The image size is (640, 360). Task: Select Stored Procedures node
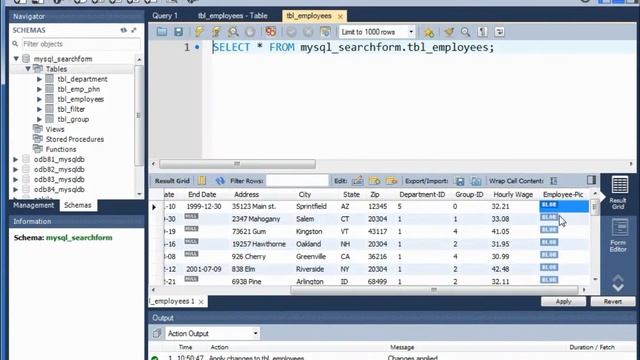pyautogui.click(x=75, y=139)
